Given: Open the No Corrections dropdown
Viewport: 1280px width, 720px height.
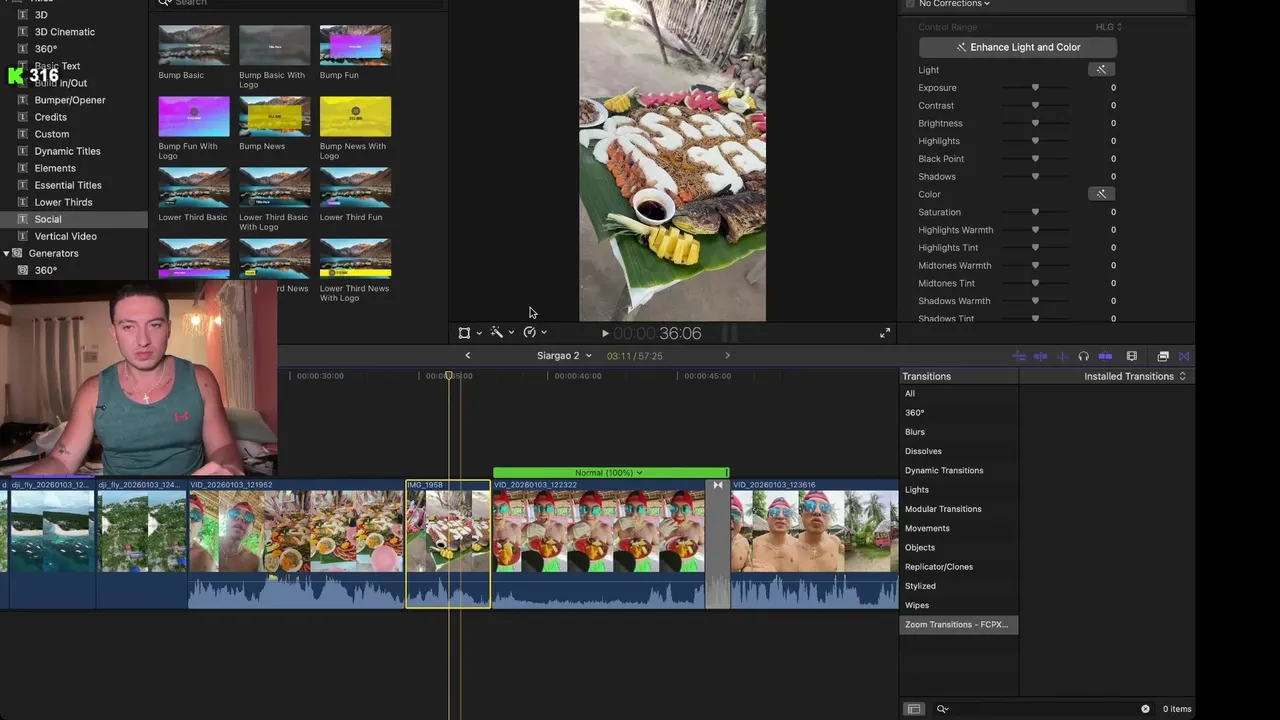Looking at the screenshot, I should pyautogui.click(x=954, y=4).
